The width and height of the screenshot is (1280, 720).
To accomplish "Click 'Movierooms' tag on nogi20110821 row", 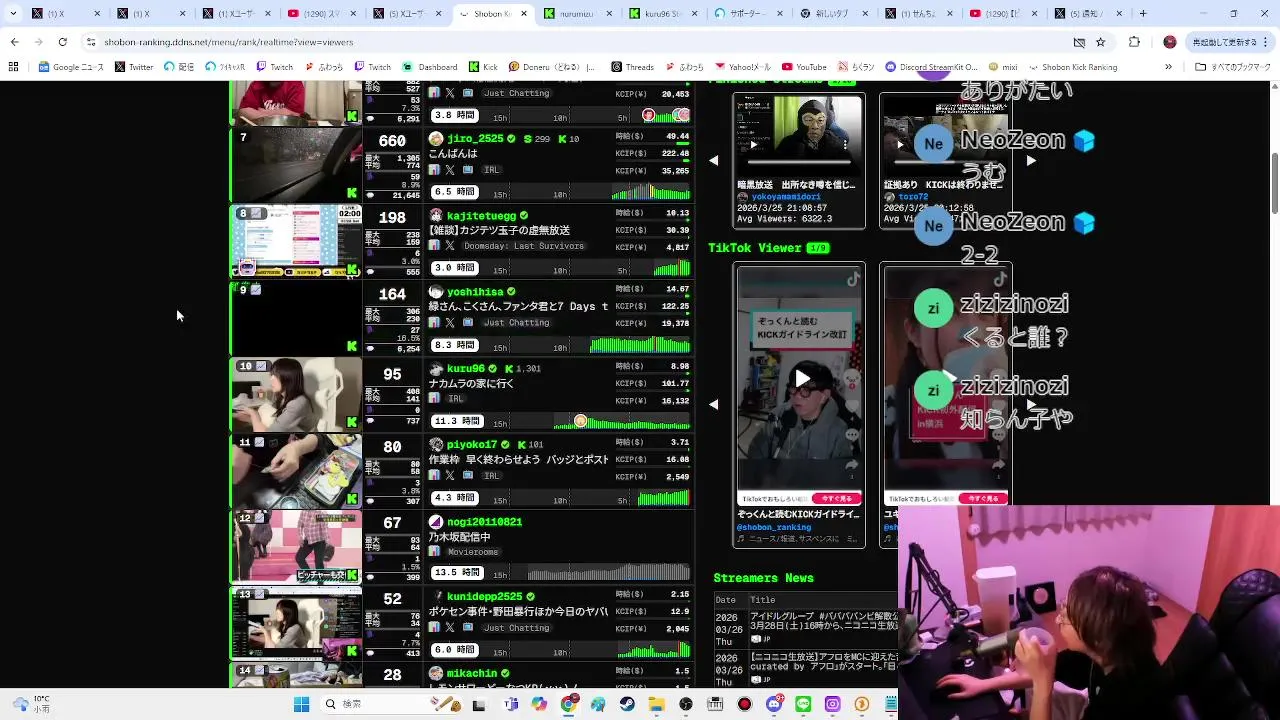I will [x=473, y=552].
